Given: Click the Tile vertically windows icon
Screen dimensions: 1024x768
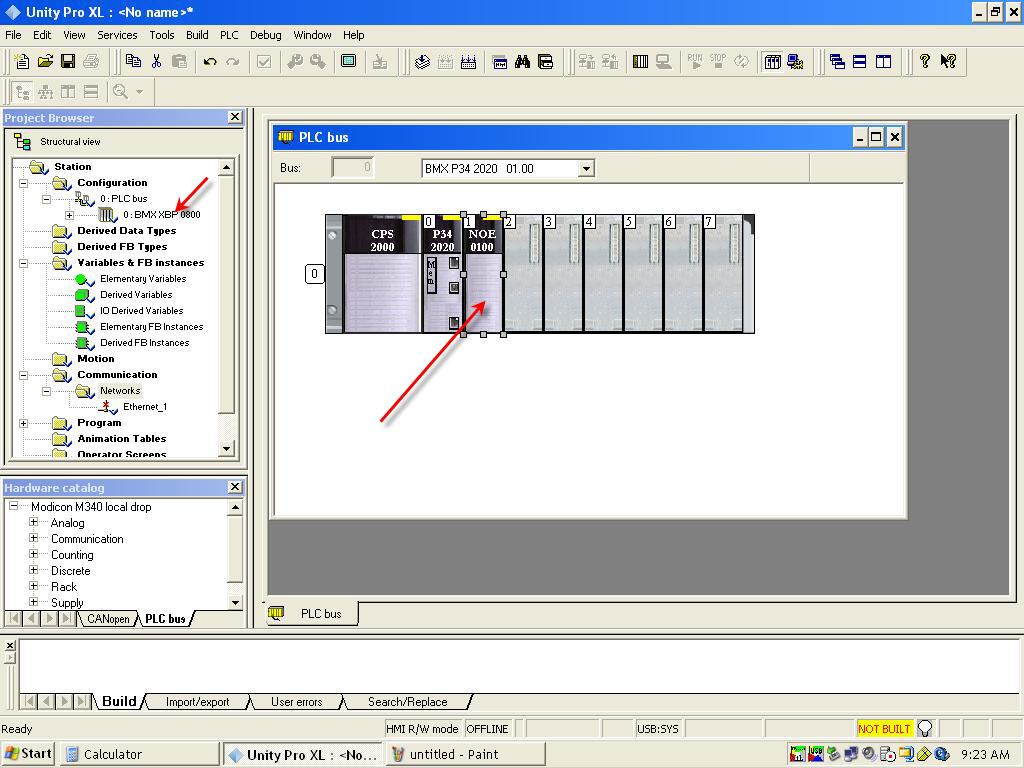Looking at the screenshot, I should coord(883,61).
